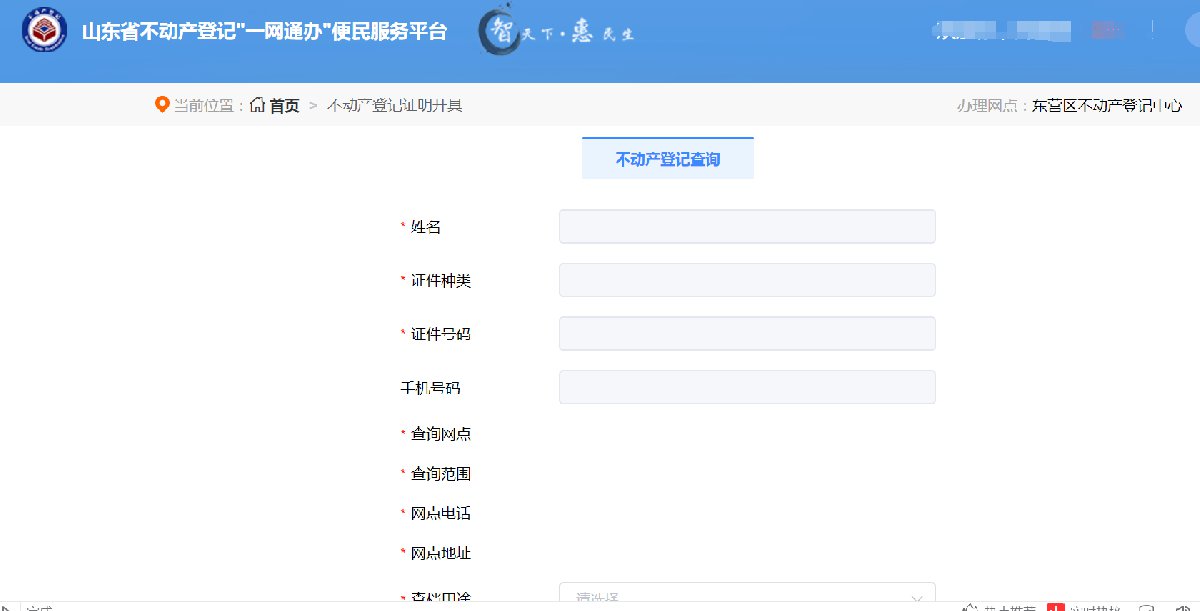Click the 查询网点 field label
The image size is (1200, 611).
pos(440,434)
